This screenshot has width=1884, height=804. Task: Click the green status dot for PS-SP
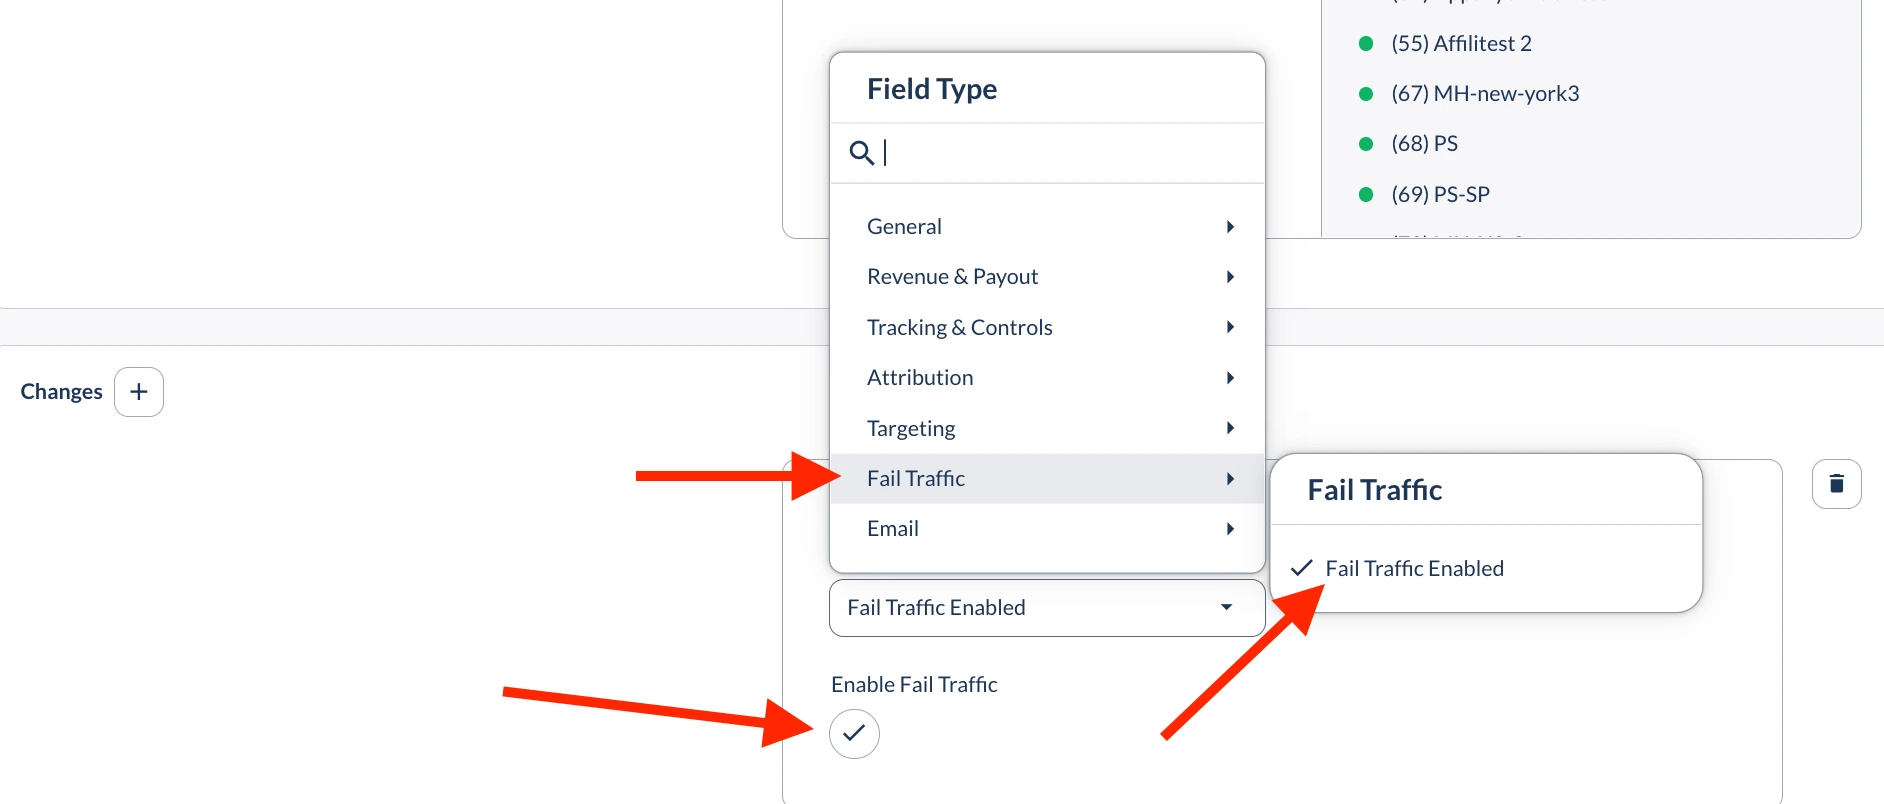(1366, 194)
